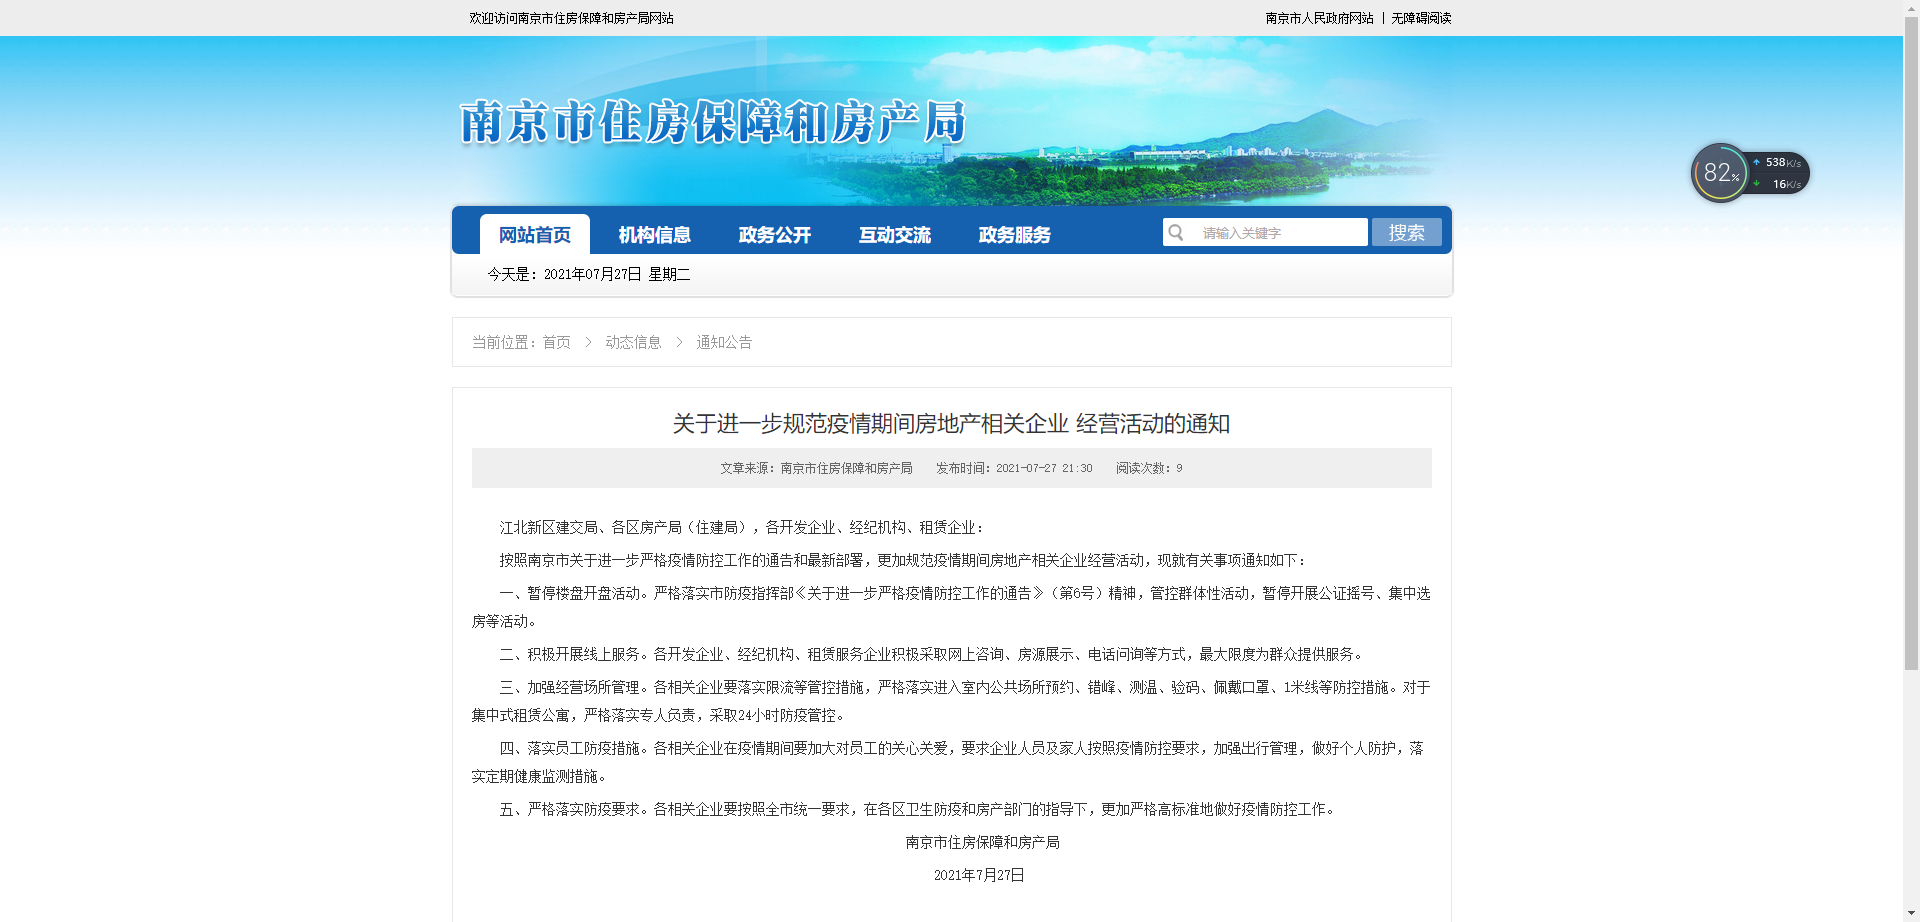Click the 无障碍阅读 link
This screenshot has width=1920, height=922.
1421,18
